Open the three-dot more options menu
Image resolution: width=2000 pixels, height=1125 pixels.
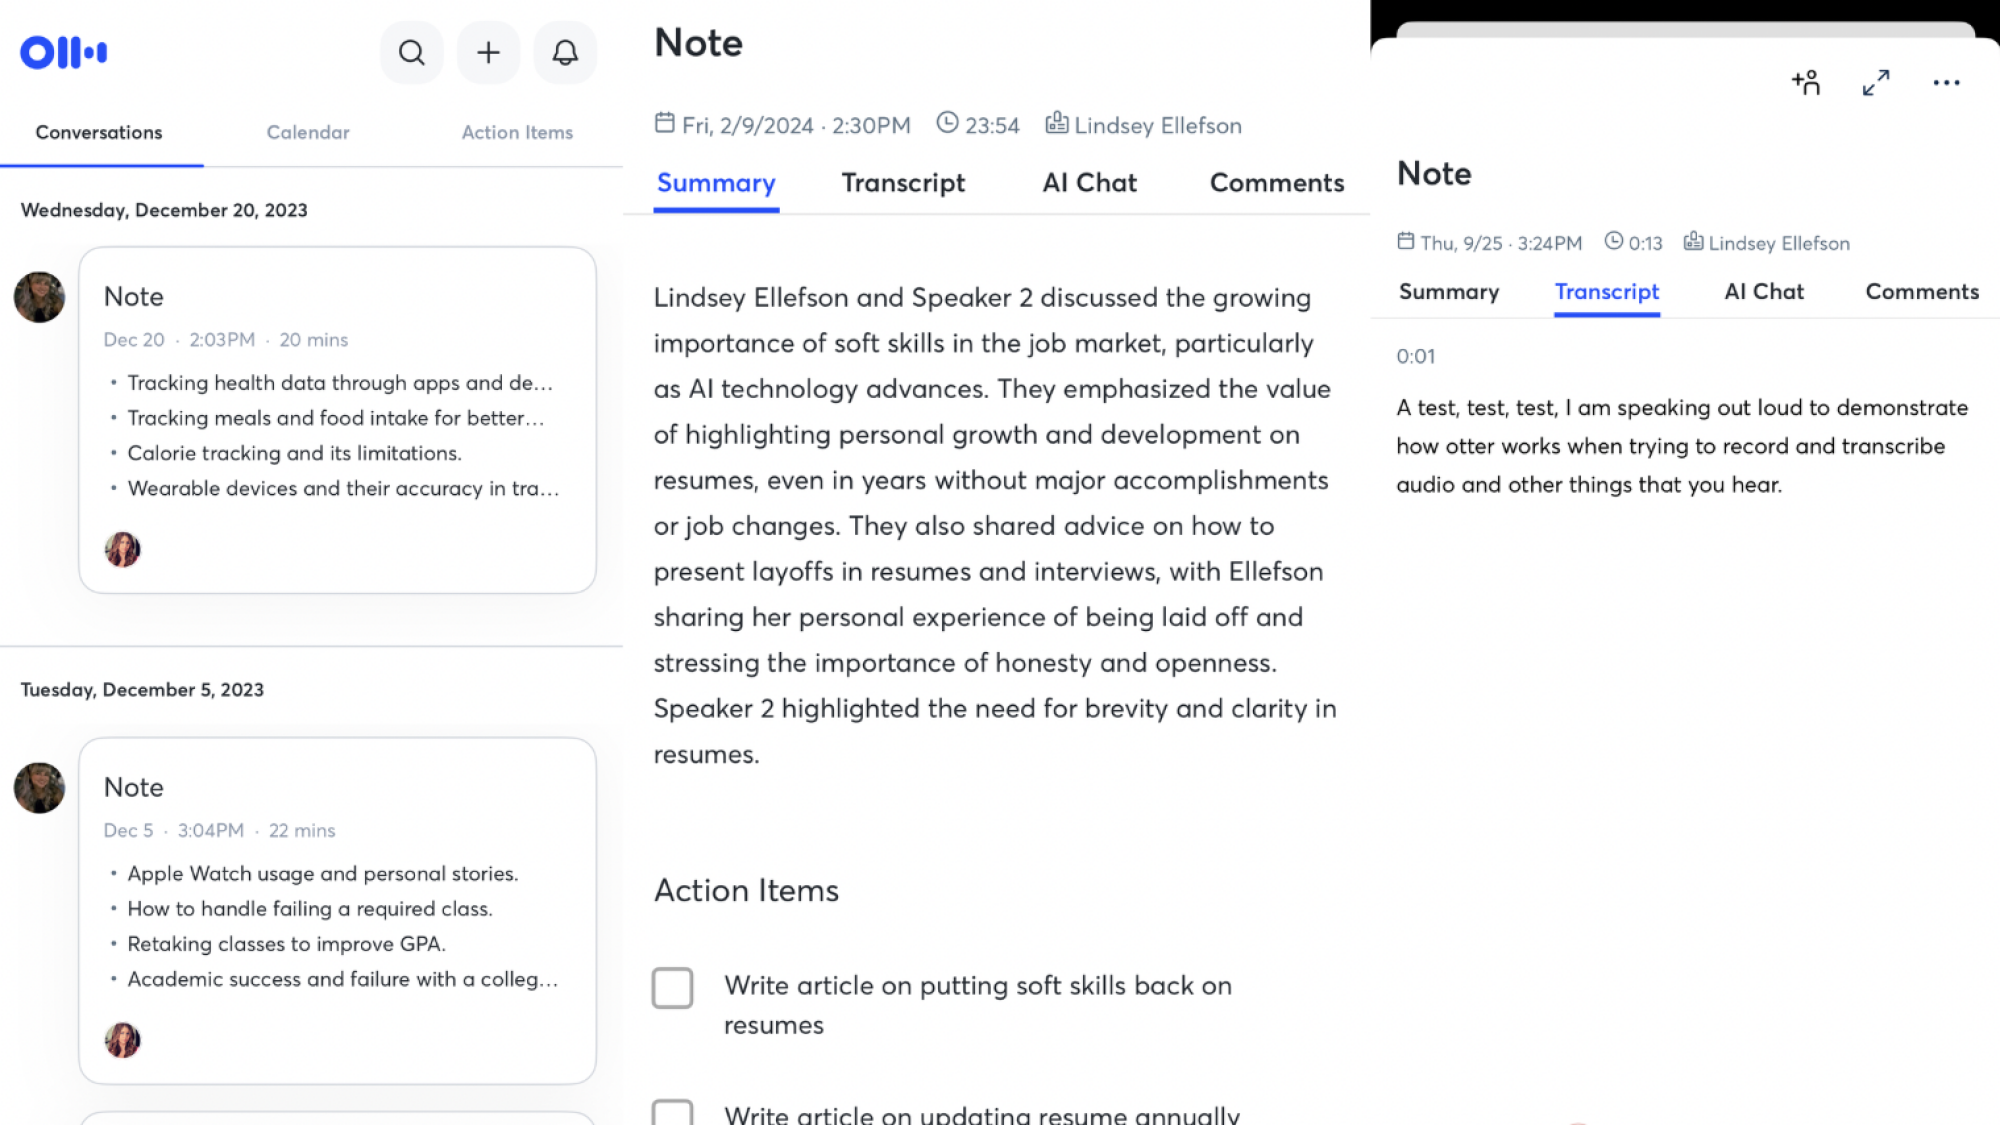pos(1946,82)
